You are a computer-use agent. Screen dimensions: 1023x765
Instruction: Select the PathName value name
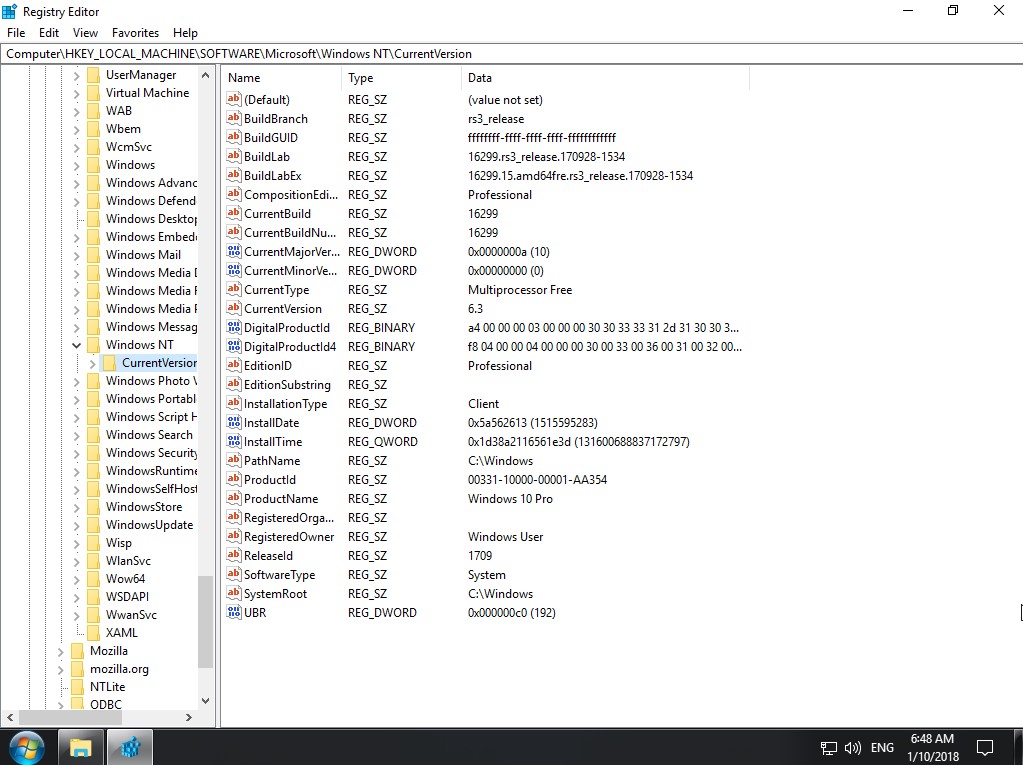coord(272,460)
